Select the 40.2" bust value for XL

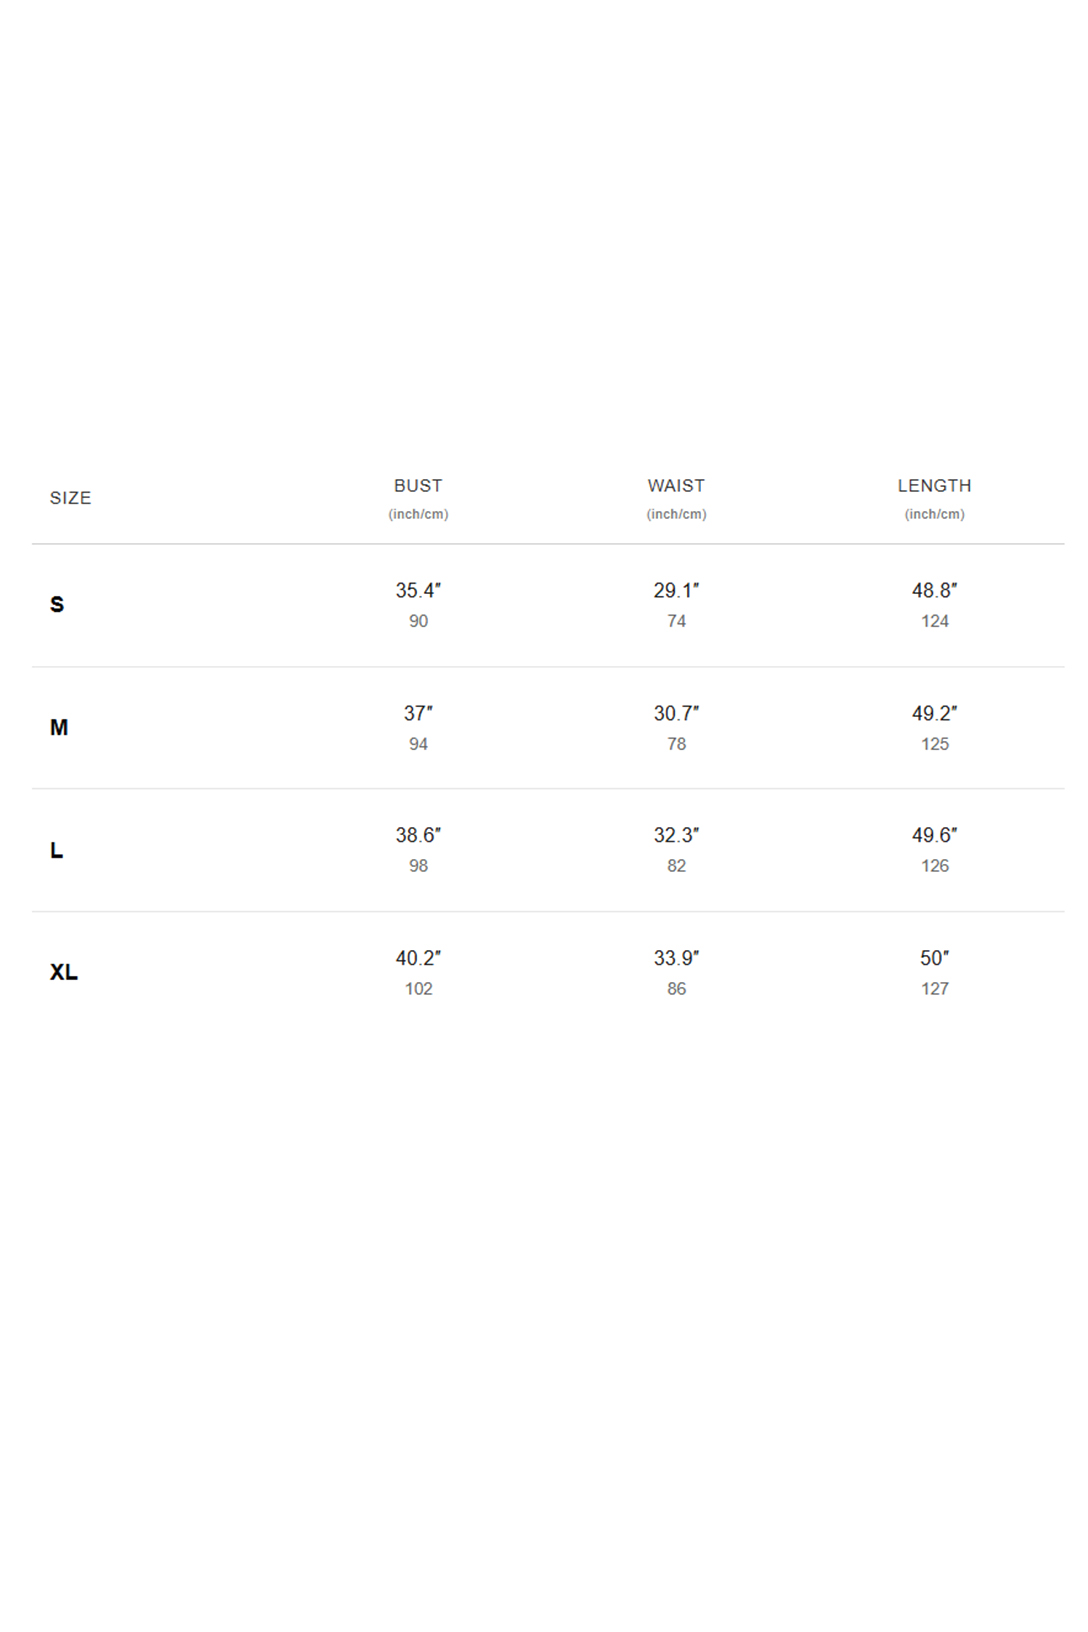[x=418, y=958]
